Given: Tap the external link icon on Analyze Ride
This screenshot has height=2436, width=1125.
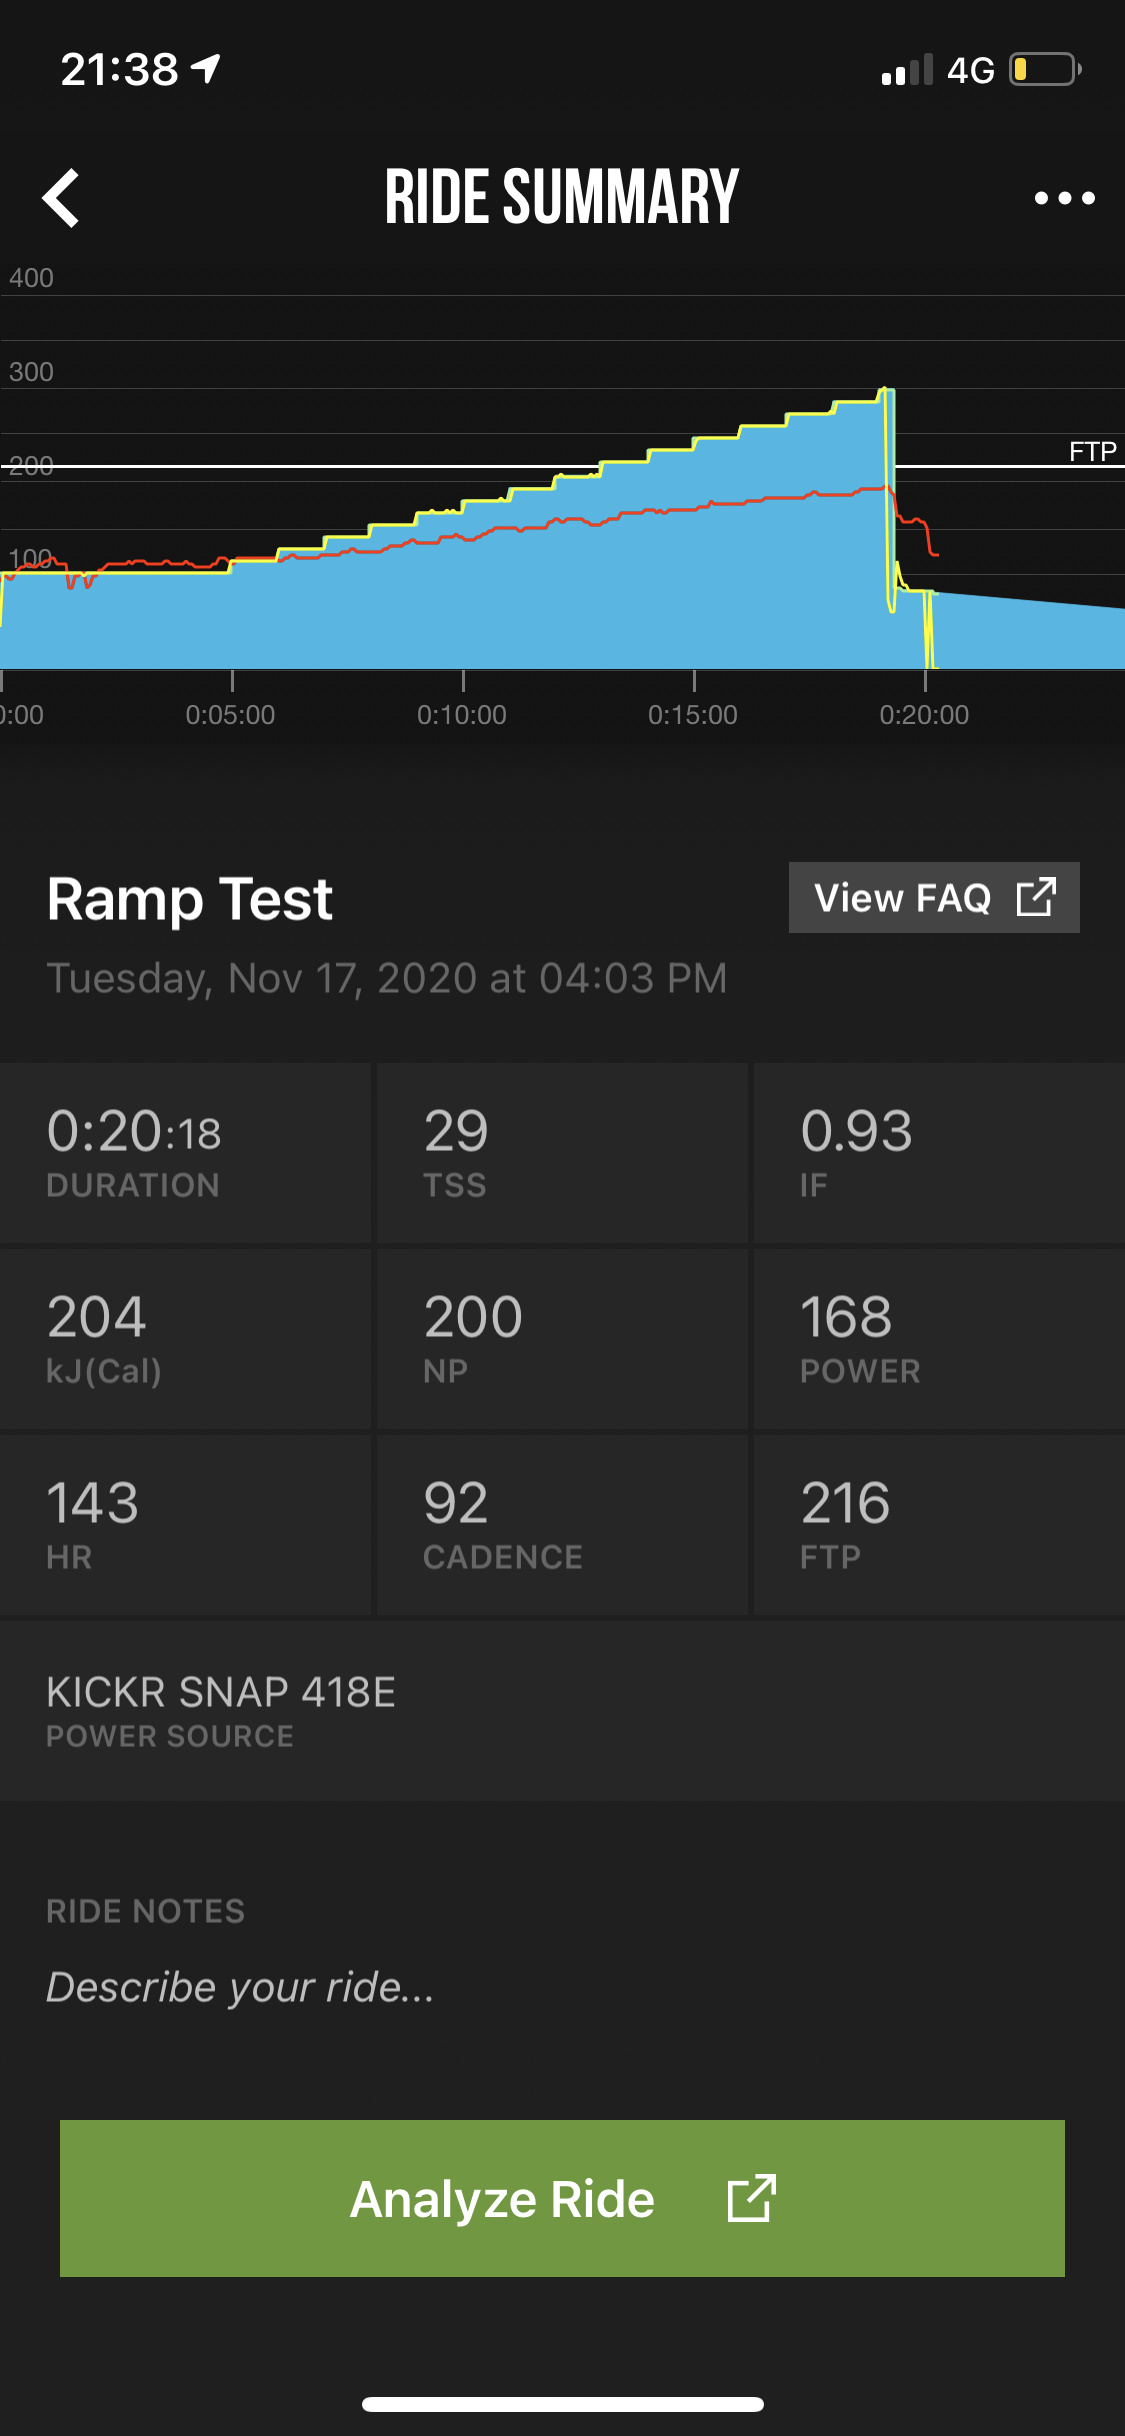Looking at the screenshot, I should pyautogui.click(x=752, y=2198).
